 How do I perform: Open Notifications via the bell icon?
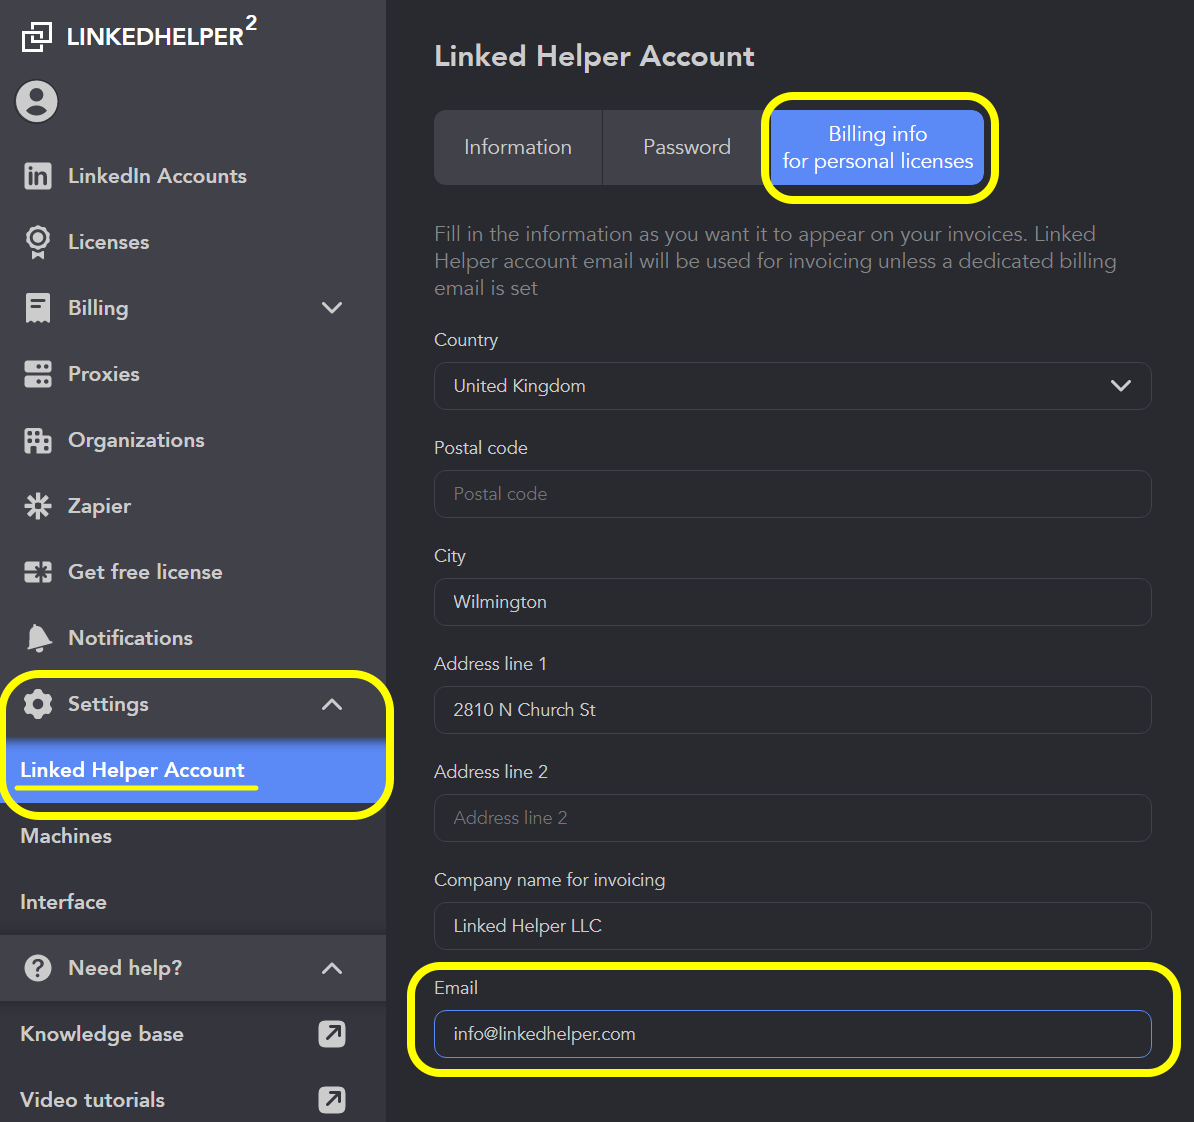tap(38, 638)
